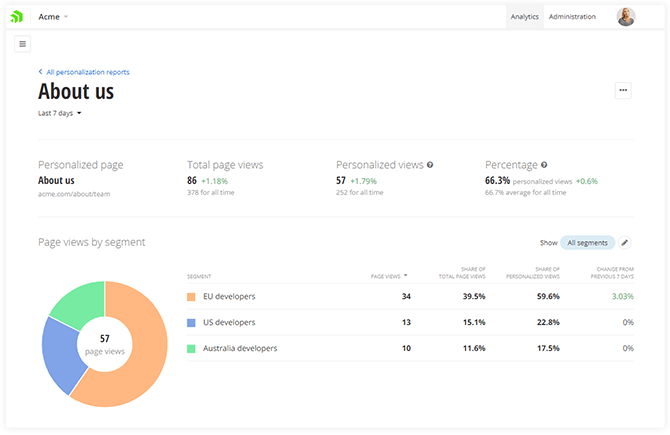Click the pencil edit segments icon
This screenshot has height=435, width=670.
click(625, 242)
